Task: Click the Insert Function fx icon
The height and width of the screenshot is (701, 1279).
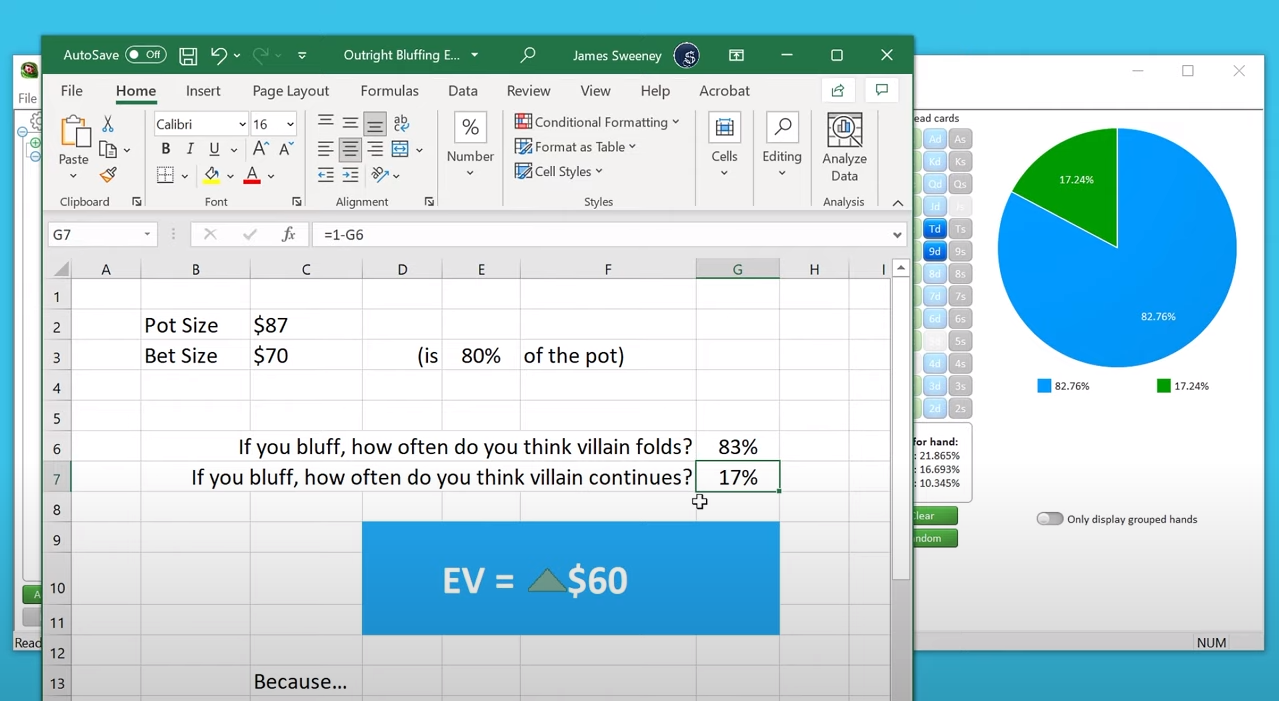Action: click(288, 234)
